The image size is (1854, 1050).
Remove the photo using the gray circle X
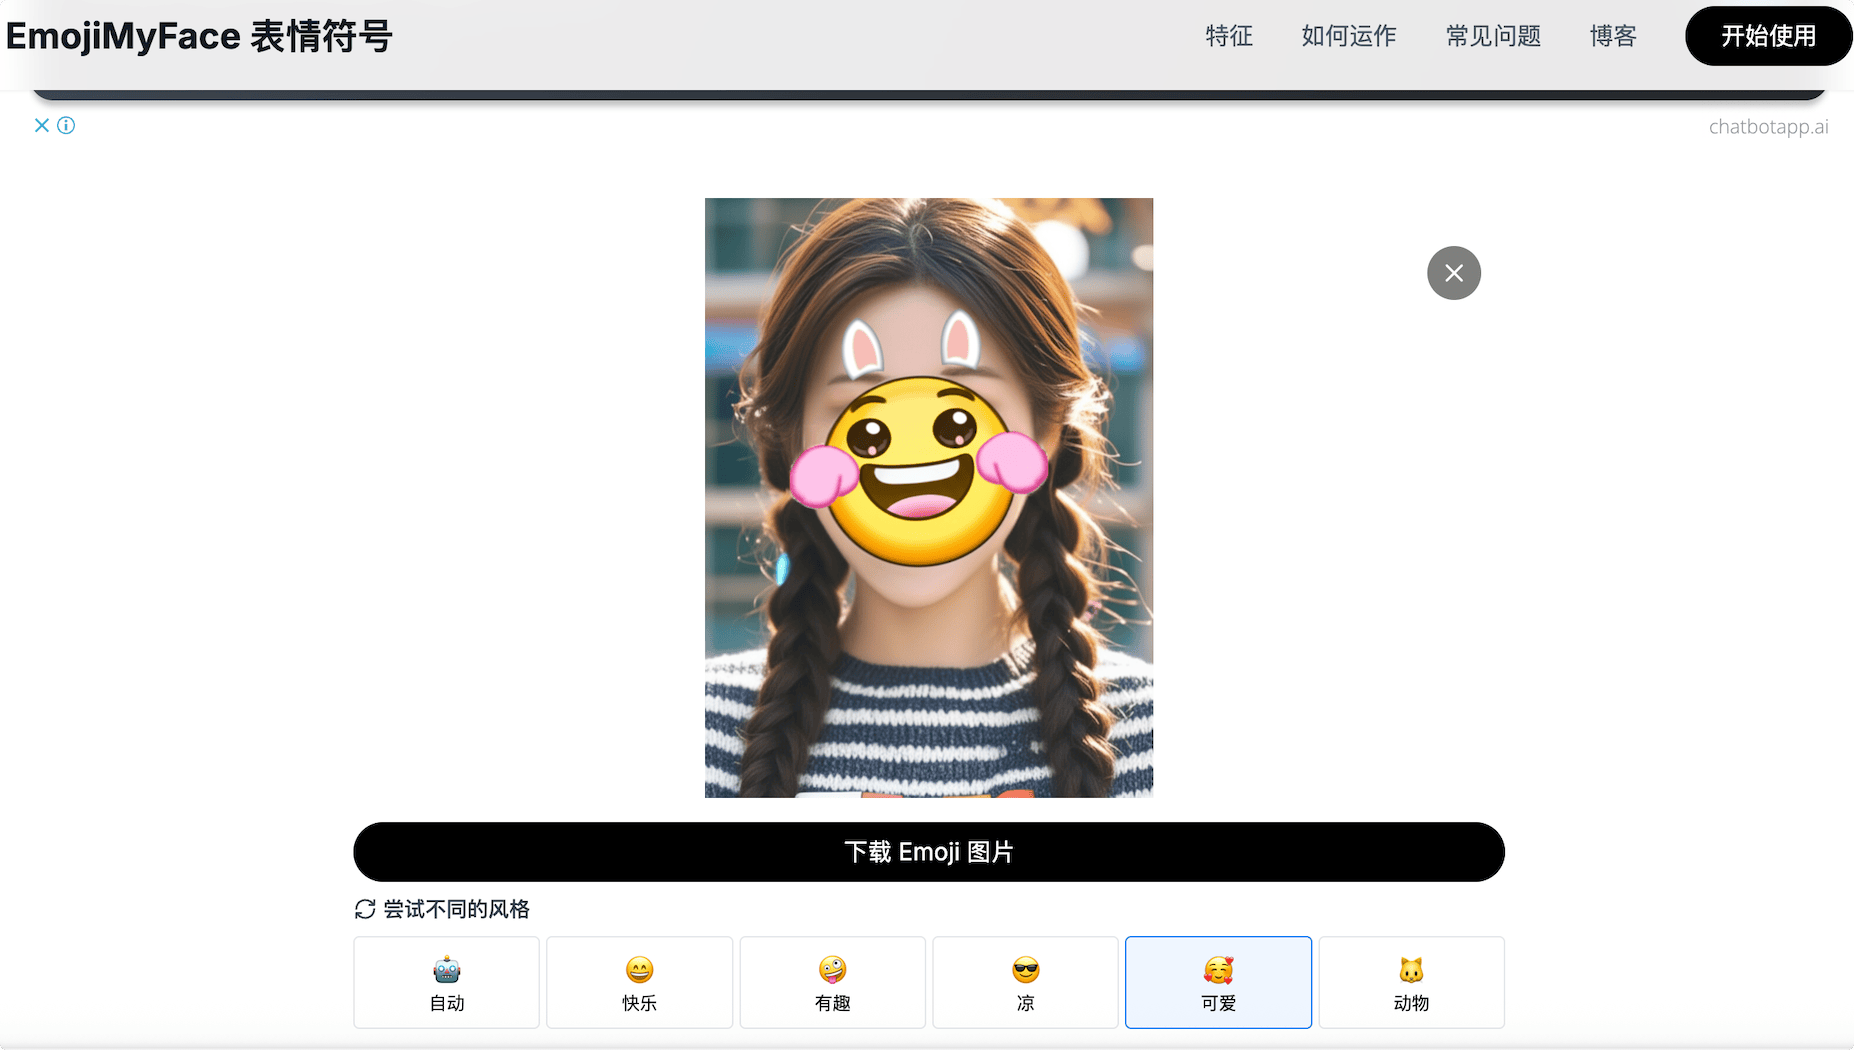pyautogui.click(x=1453, y=273)
